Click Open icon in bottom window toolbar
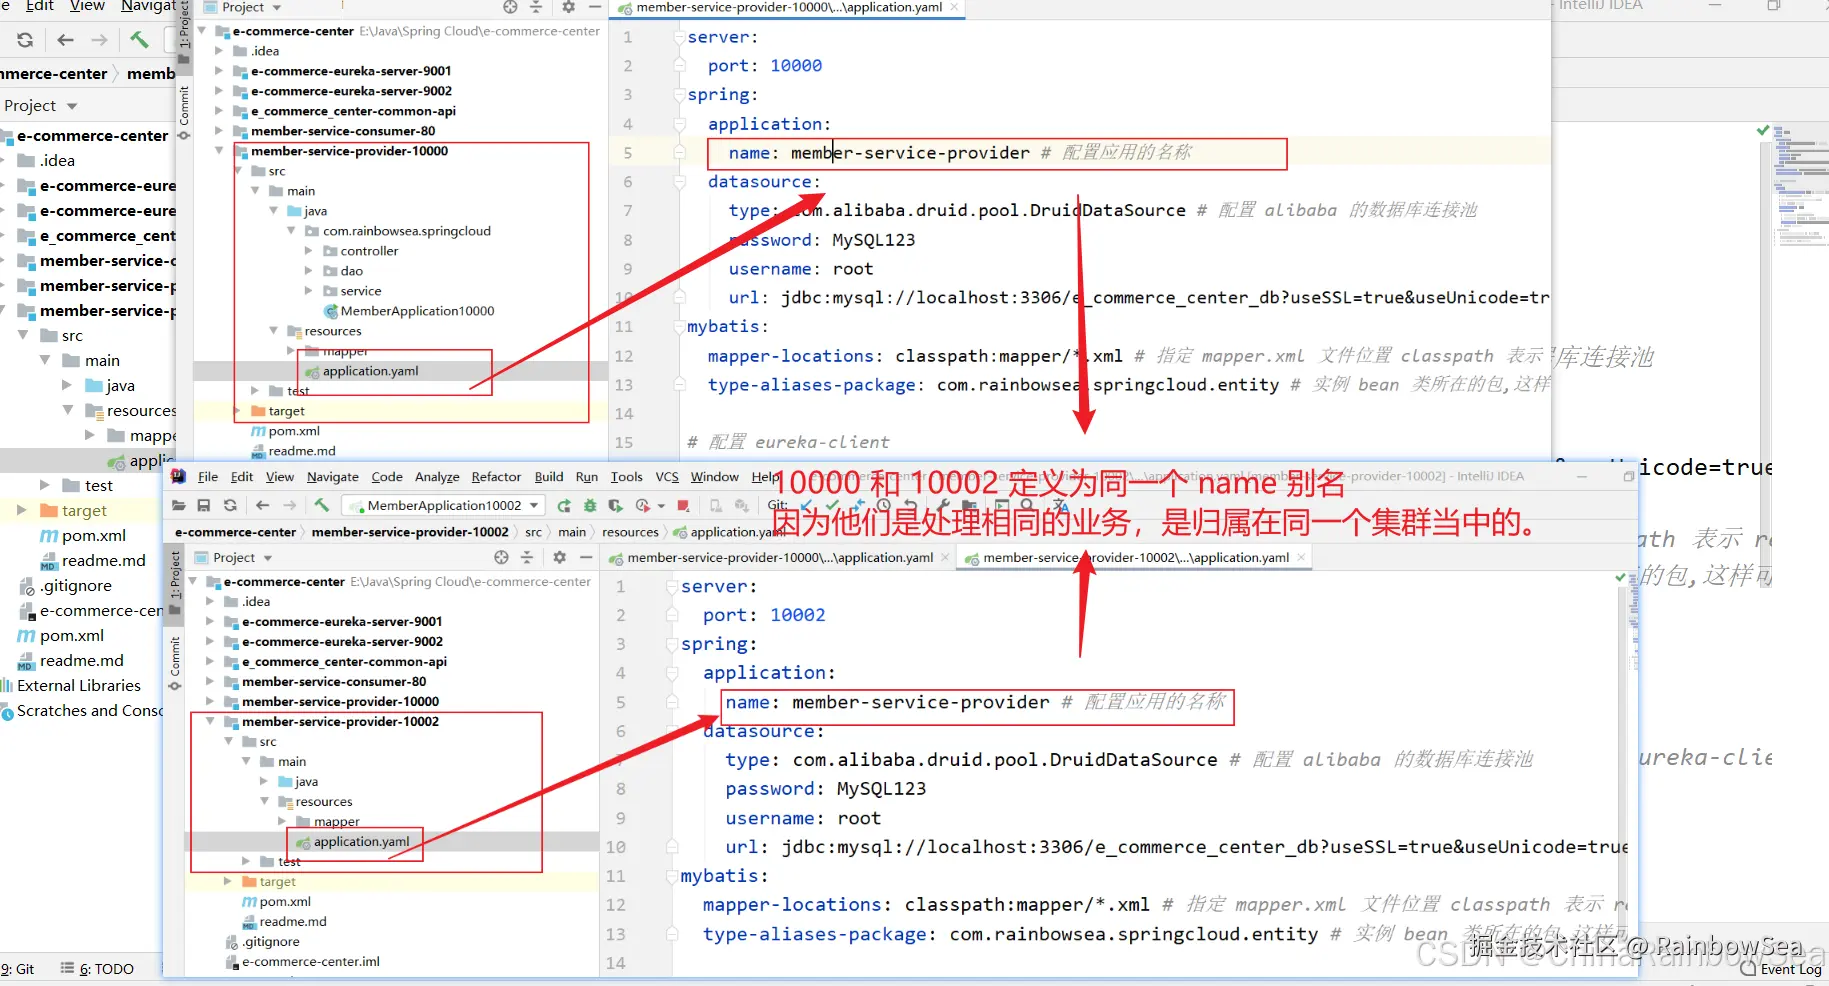 [179, 506]
